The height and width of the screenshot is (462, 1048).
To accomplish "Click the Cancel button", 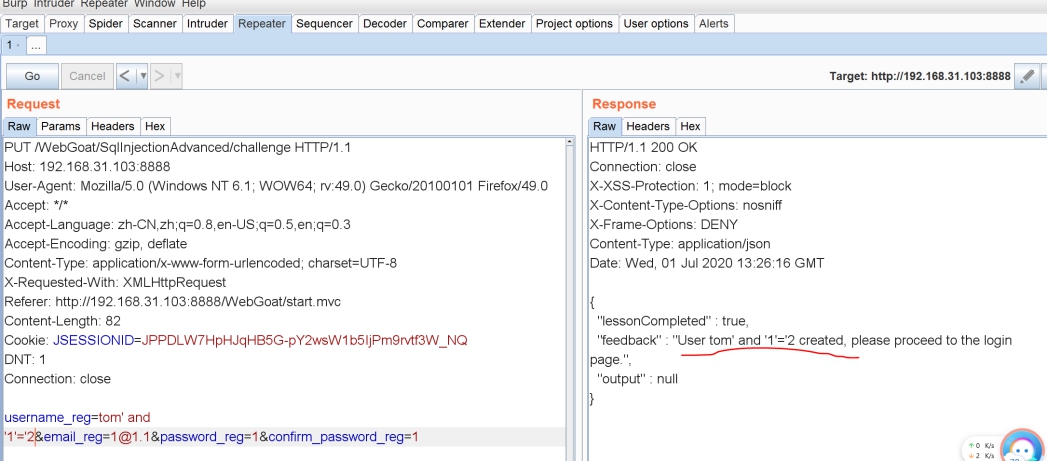I will coord(88,76).
